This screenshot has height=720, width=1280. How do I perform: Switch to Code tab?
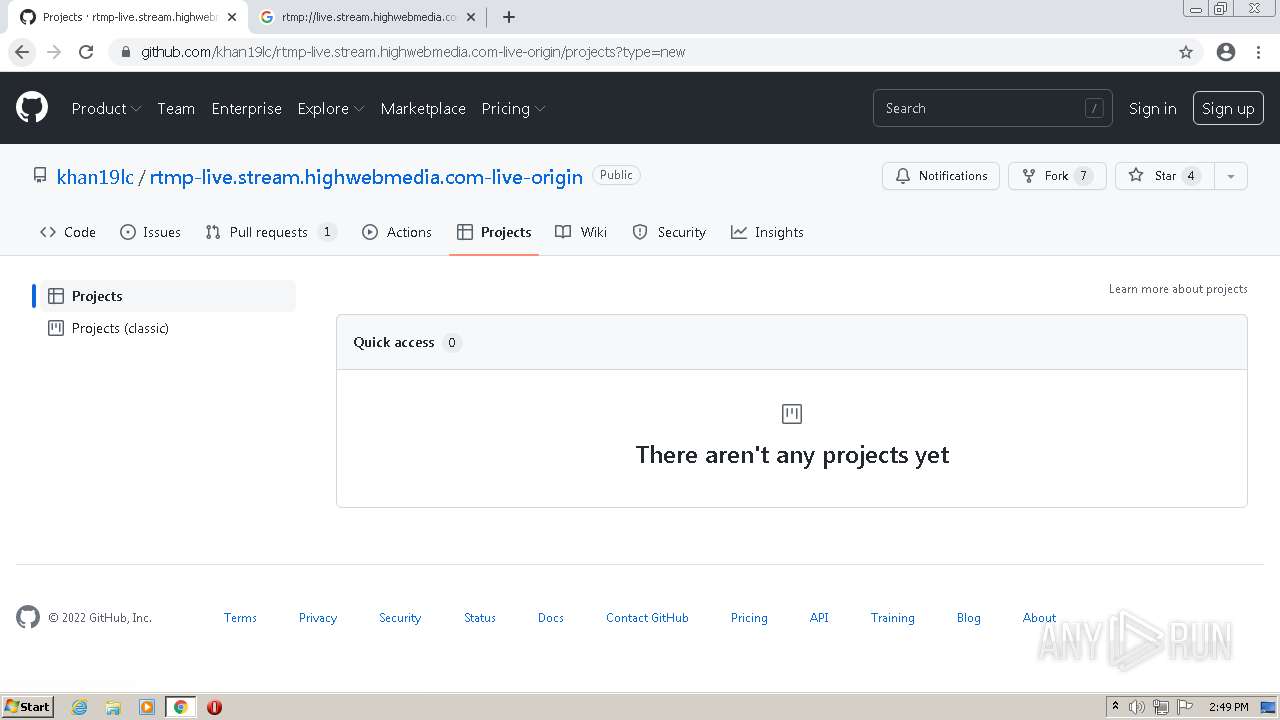click(68, 232)
